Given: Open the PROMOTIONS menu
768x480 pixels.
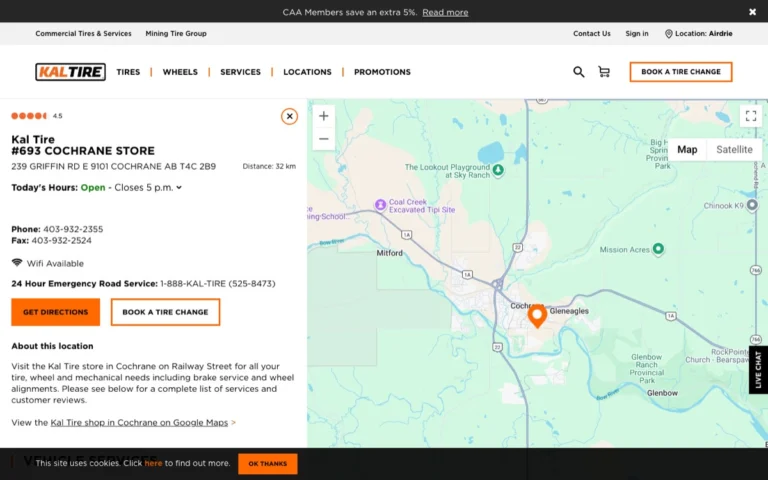Looking at the screenshot, I should (x=383, y=72).
